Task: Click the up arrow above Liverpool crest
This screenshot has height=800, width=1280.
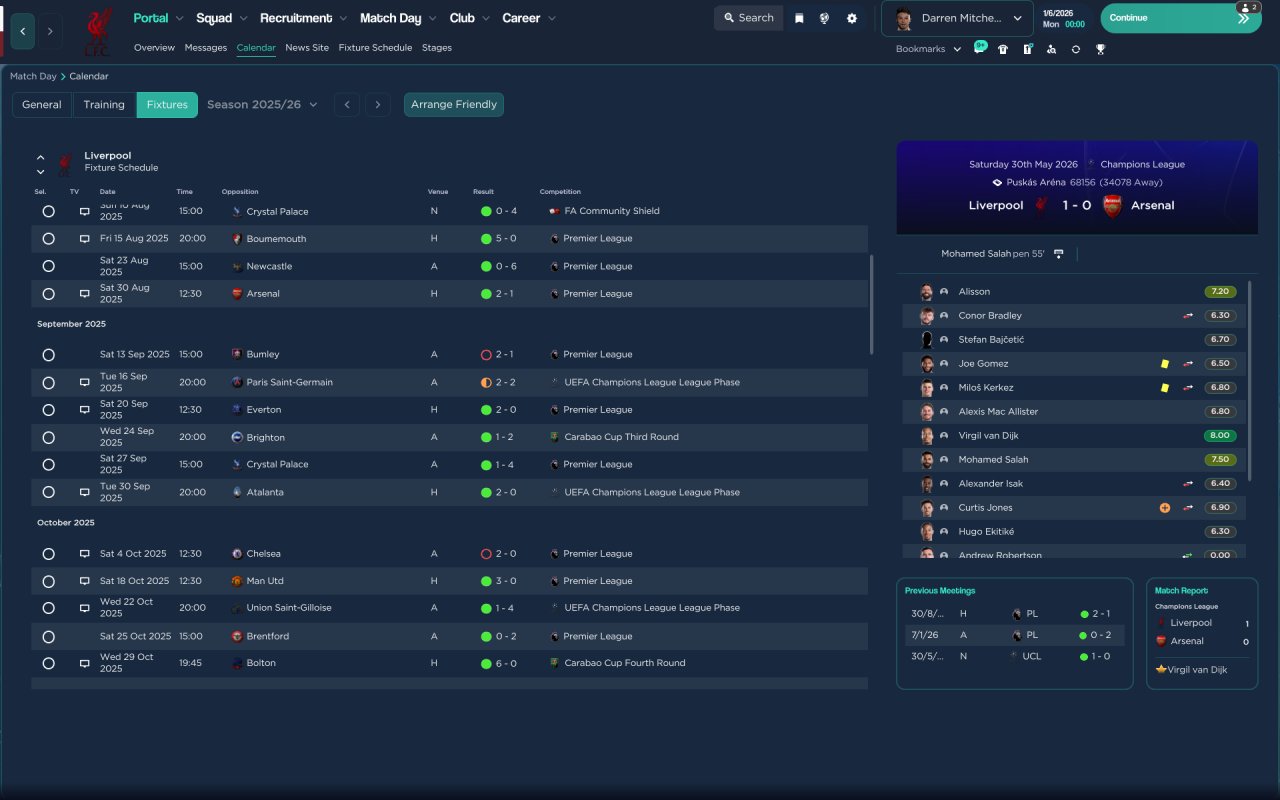Action: (x=41, y=157)
